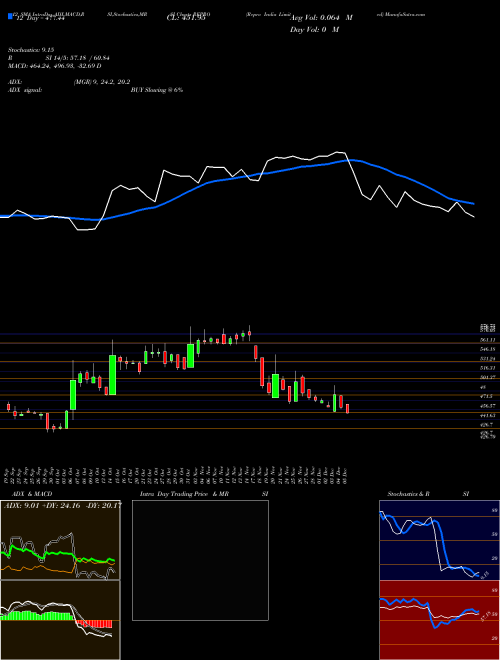This screenshot has height=660, width=500.
Task: Click the 'Intra Day Trading Price & MR' title
Action: coord(184,494)
